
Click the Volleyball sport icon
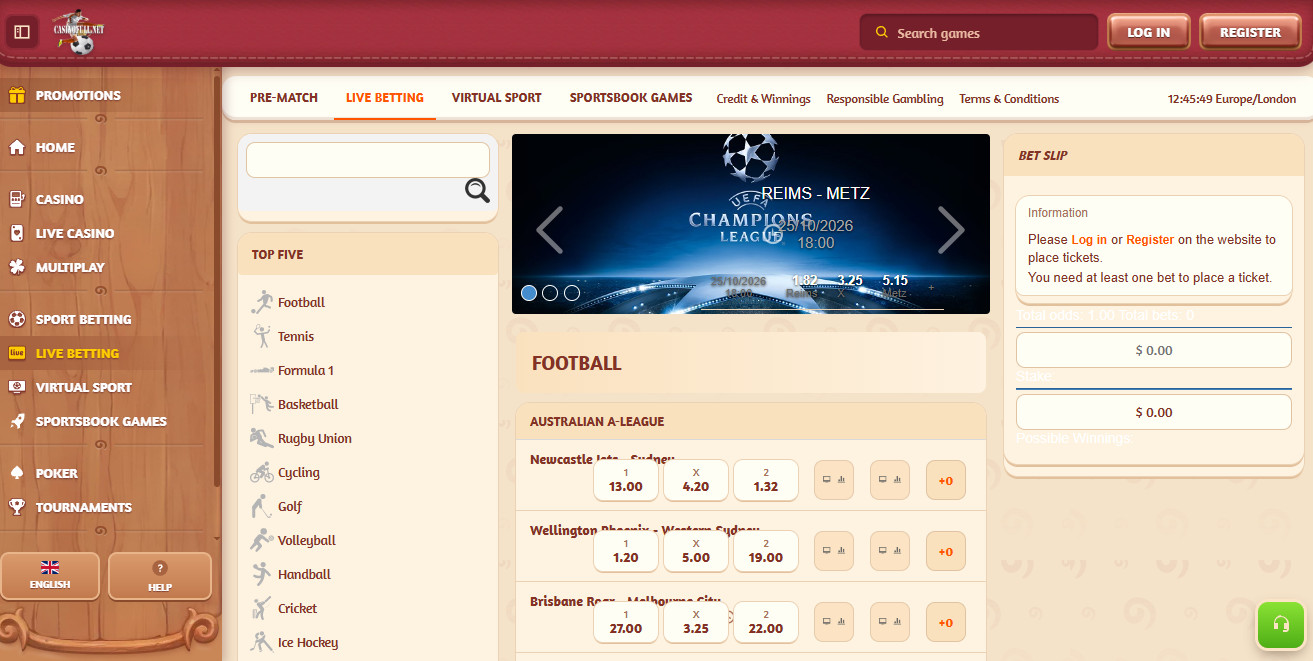point(262,540)
